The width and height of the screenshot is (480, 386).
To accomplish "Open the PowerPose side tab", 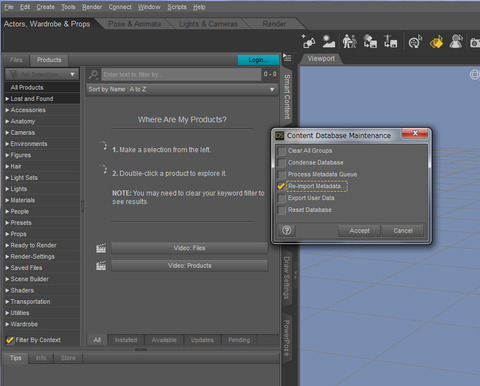I will [287, 338].
